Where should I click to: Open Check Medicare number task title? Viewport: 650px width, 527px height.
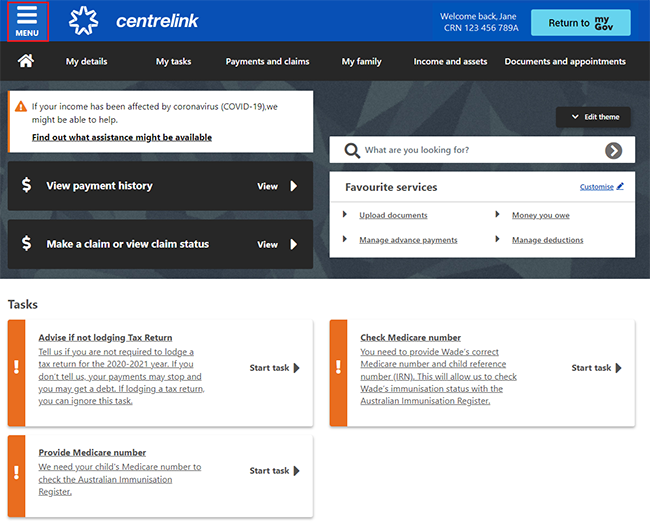point(410,338)
